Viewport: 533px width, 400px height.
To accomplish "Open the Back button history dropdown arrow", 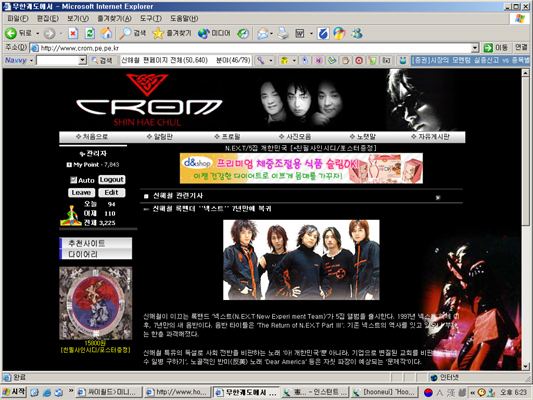I will coord(37,33).
